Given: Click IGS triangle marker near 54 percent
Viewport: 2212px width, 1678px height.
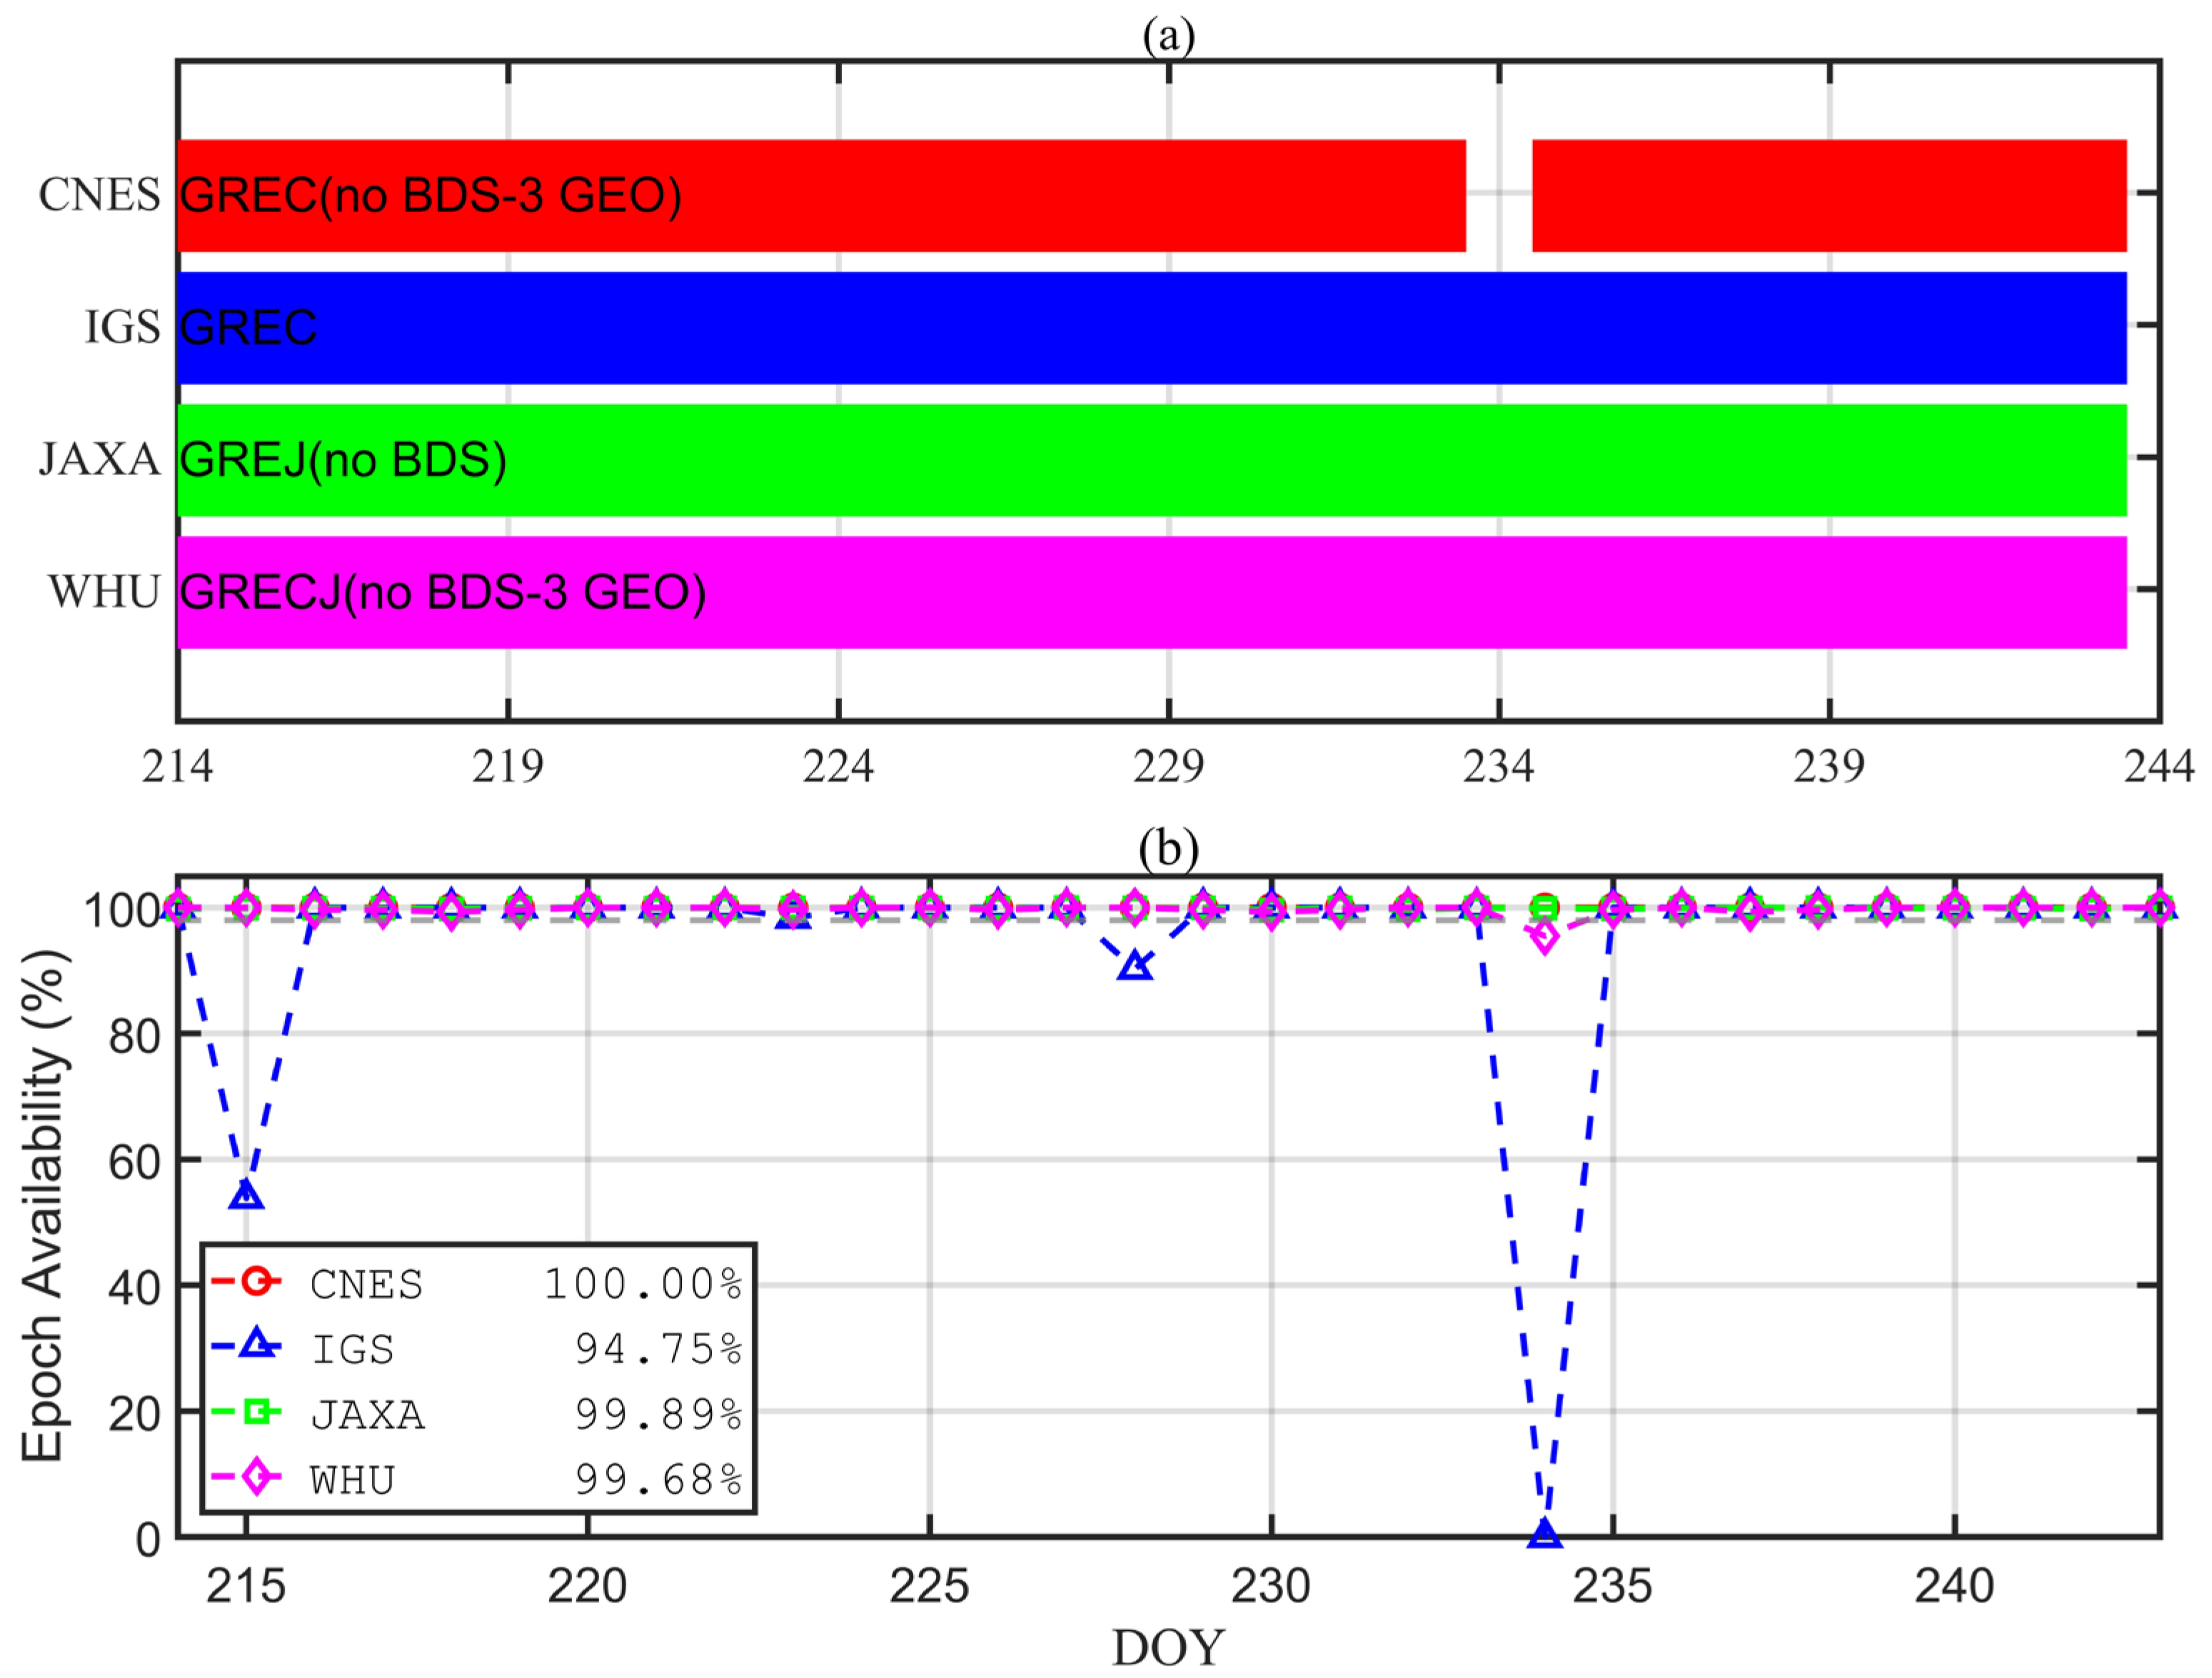Looking at the screenshot, I should coord(246,1195).
